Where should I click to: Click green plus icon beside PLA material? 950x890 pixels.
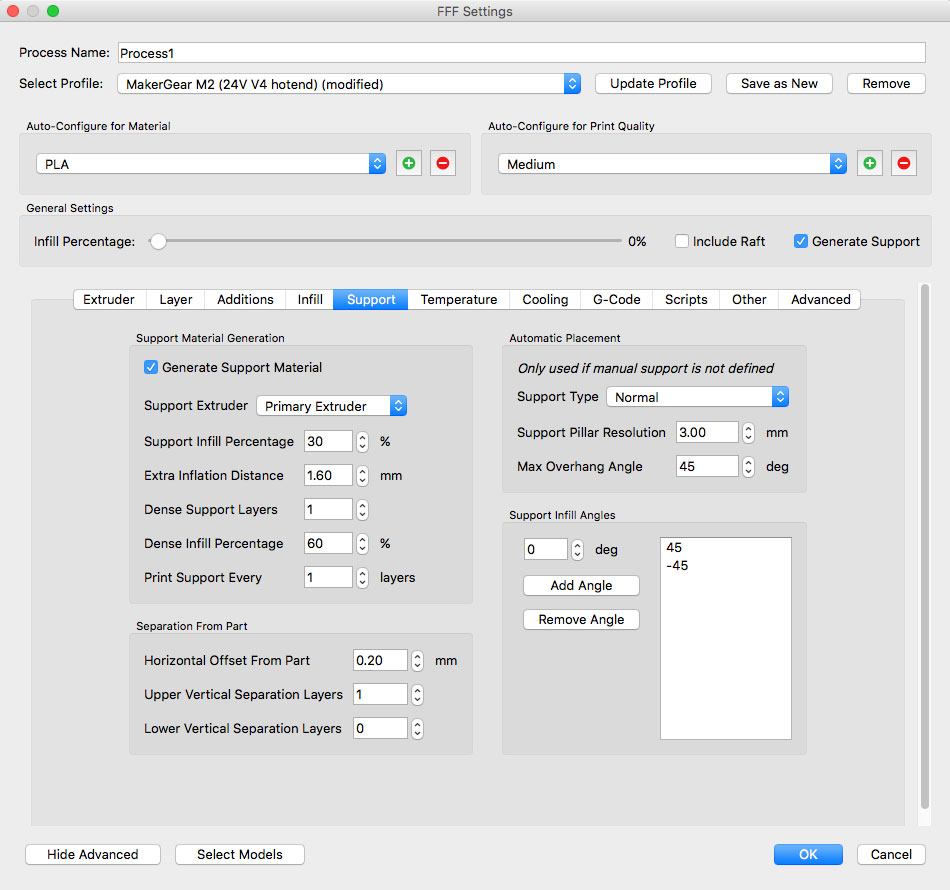(408, 164)
